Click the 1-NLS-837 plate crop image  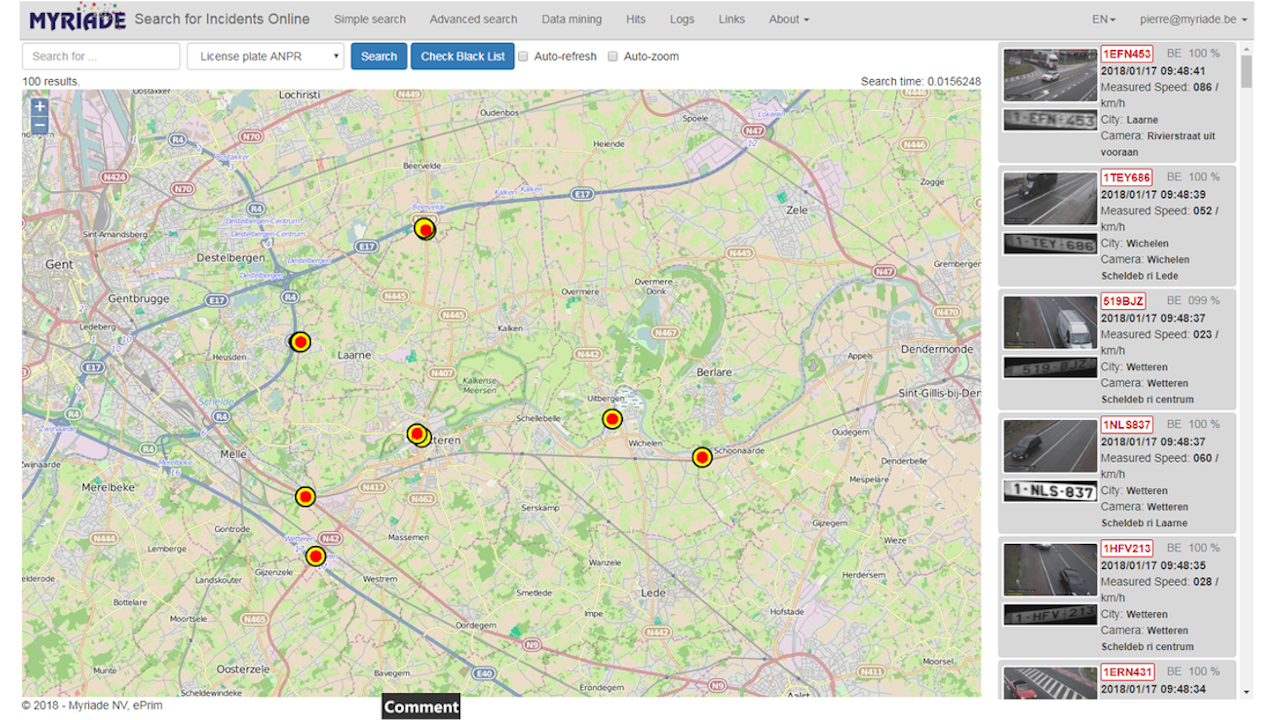click(x=1050, y=491)
